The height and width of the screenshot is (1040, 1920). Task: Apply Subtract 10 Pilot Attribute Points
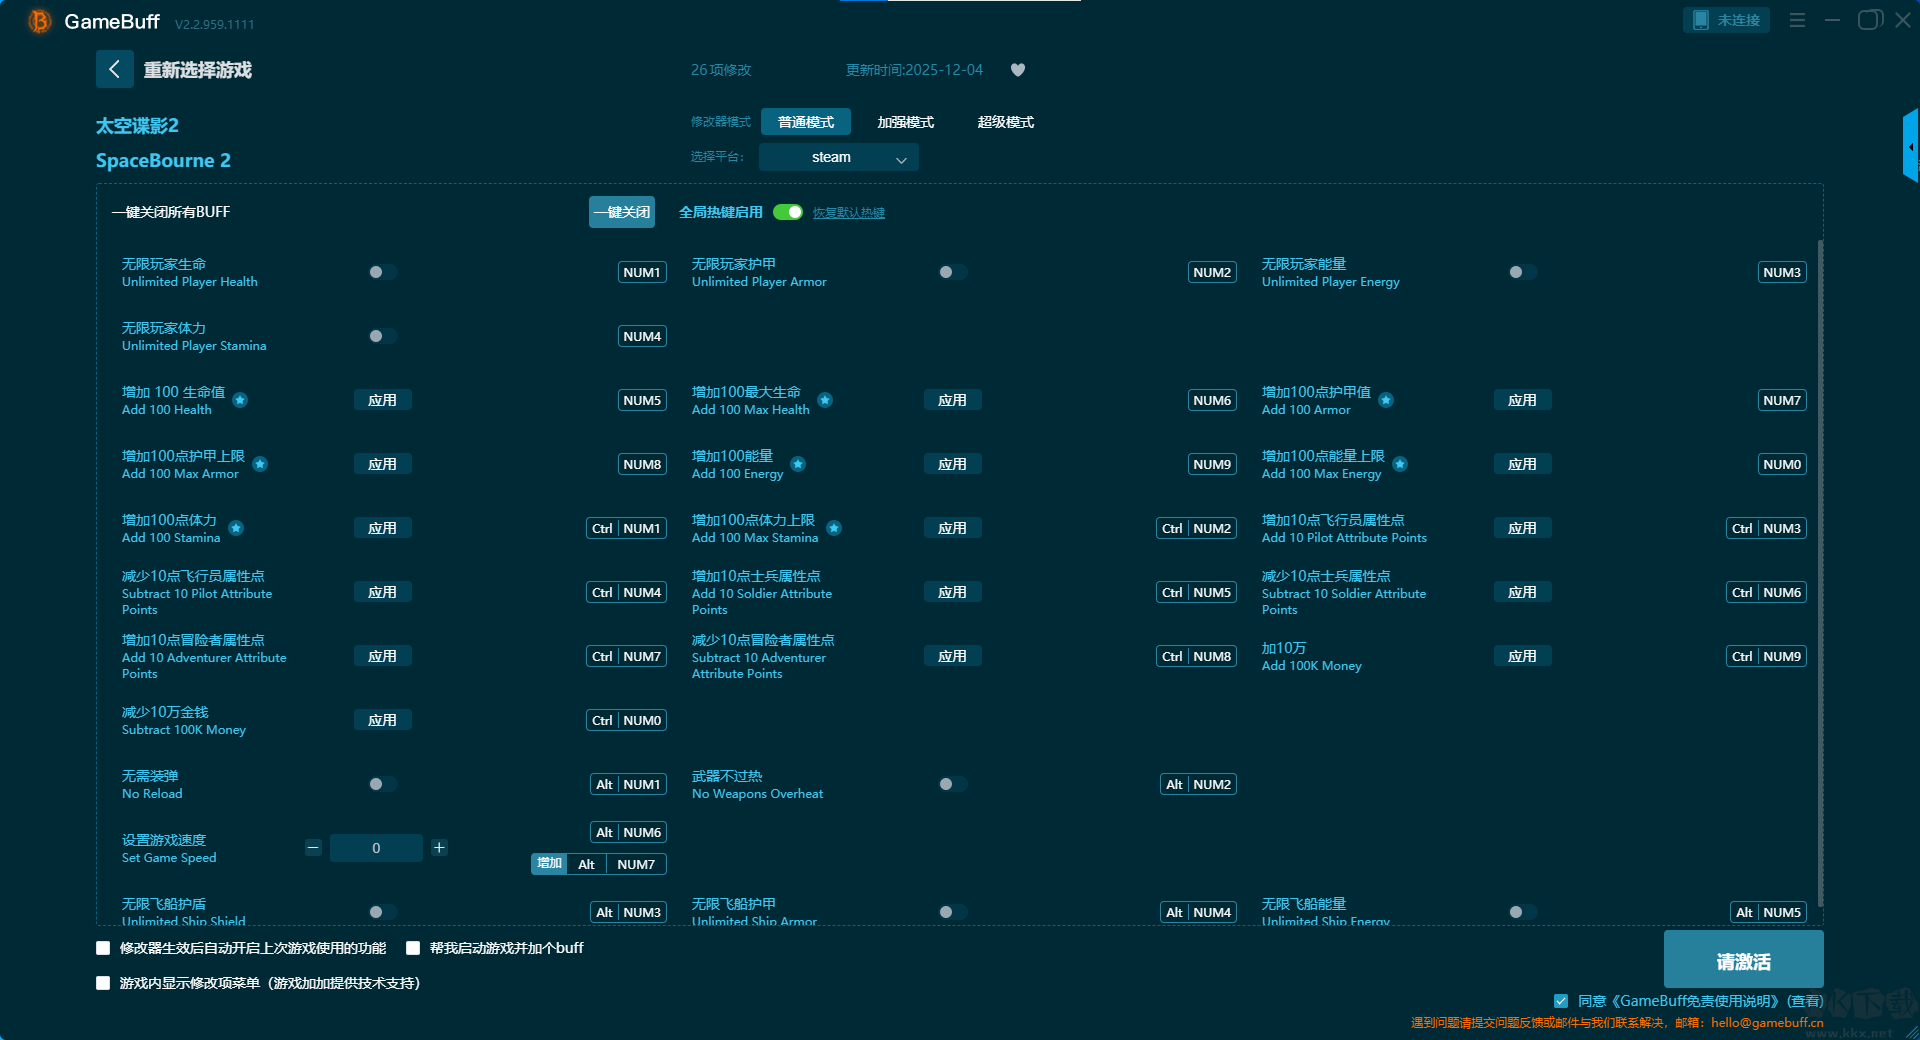pos(383,592)
